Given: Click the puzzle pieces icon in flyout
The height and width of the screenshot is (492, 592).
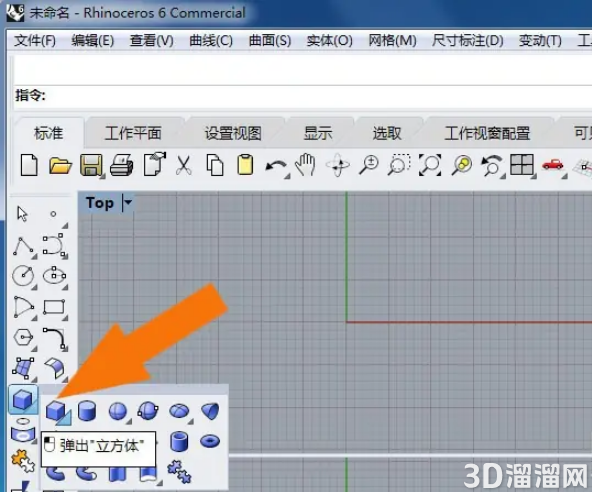Looking at the screenshot, I should 179,471.
